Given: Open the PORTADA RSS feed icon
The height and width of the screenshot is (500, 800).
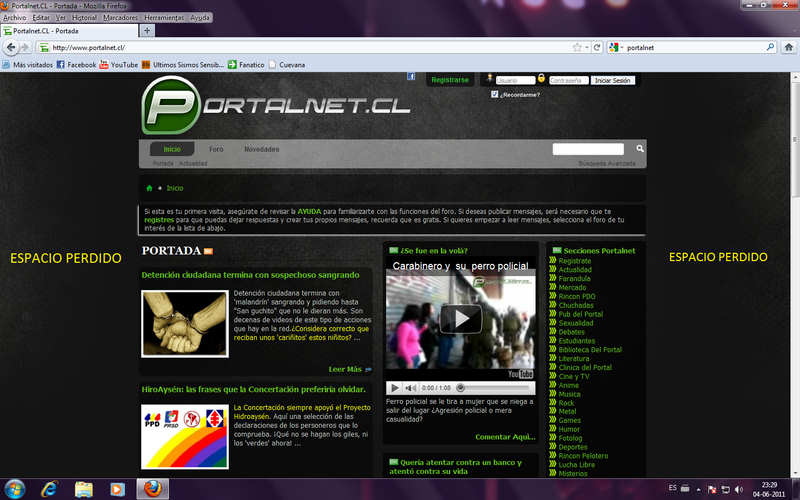Looking at the screenshot, I should coord(208,251).
